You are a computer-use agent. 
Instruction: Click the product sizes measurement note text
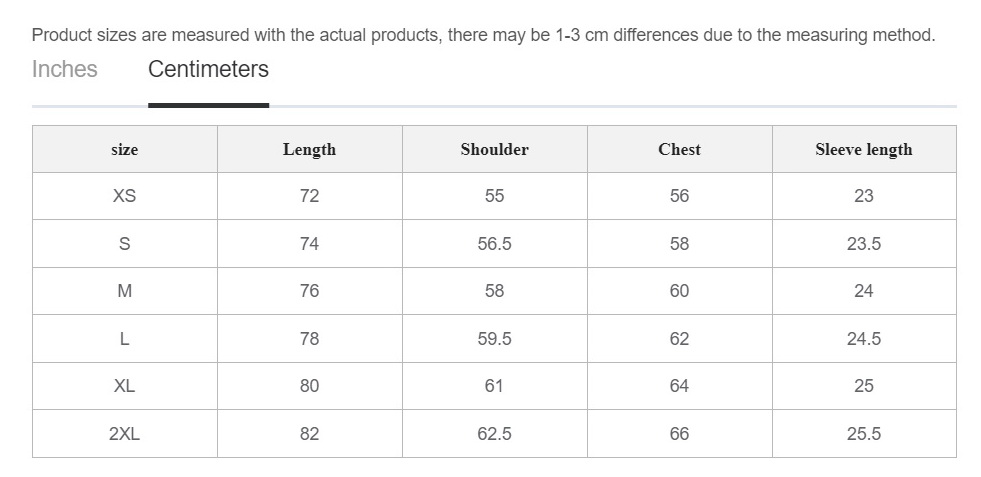pos(484,35)
